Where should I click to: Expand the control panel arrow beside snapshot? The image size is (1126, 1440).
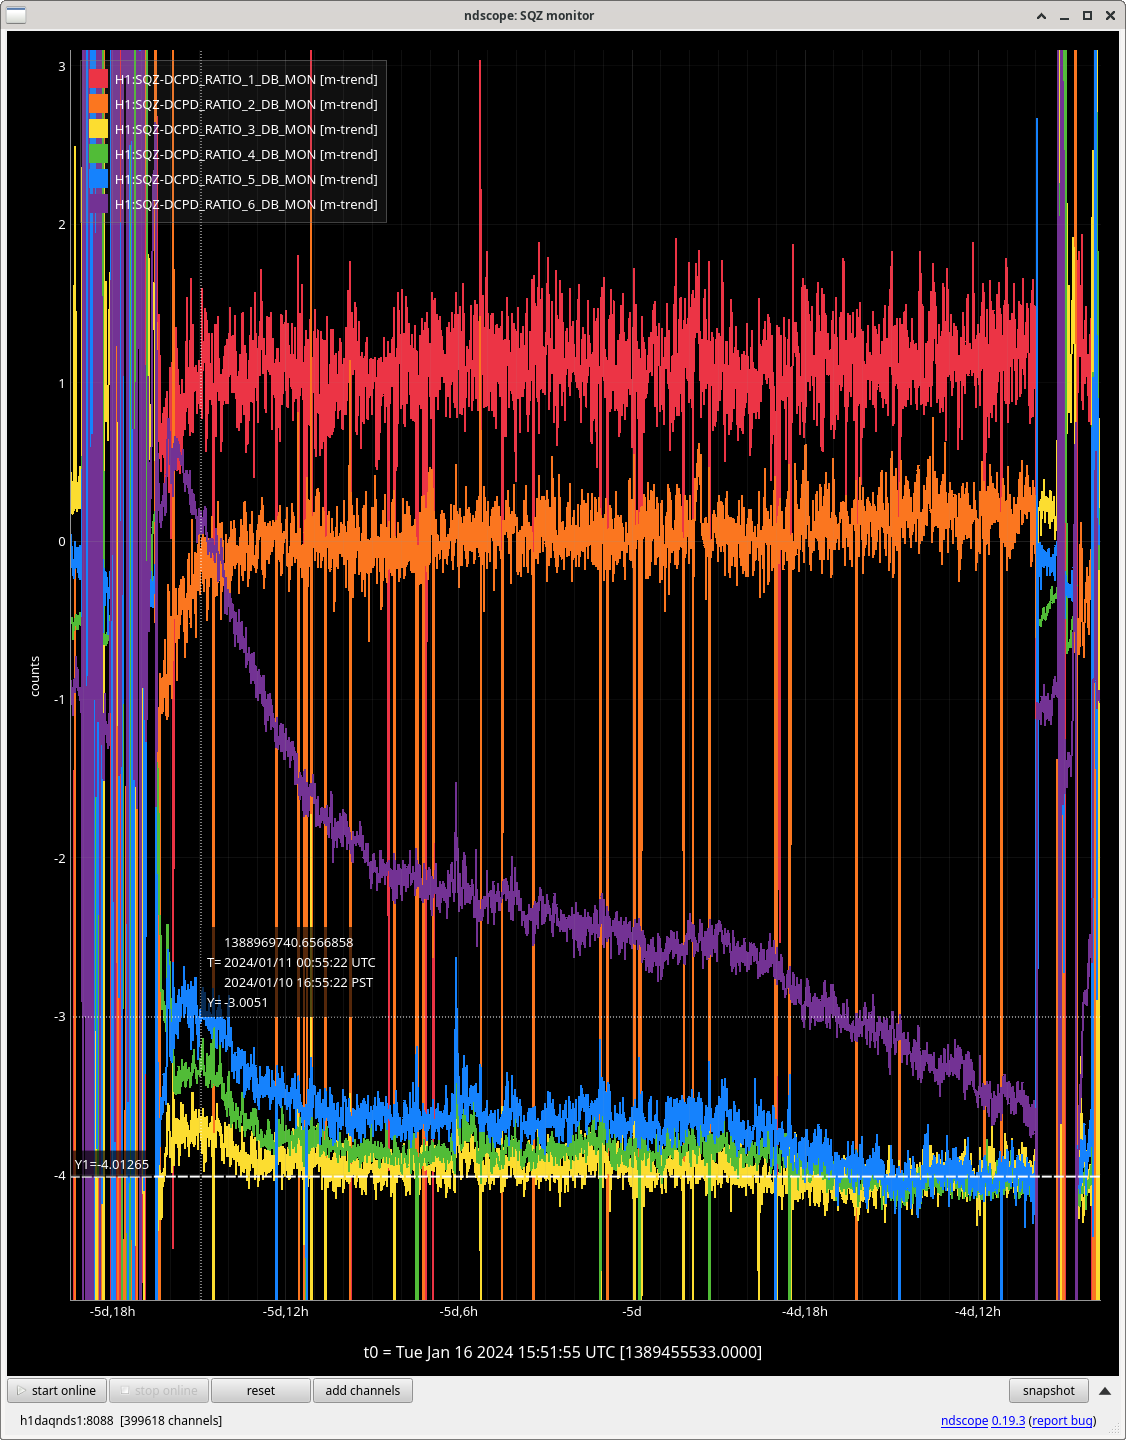[x=1105, y=1391]
